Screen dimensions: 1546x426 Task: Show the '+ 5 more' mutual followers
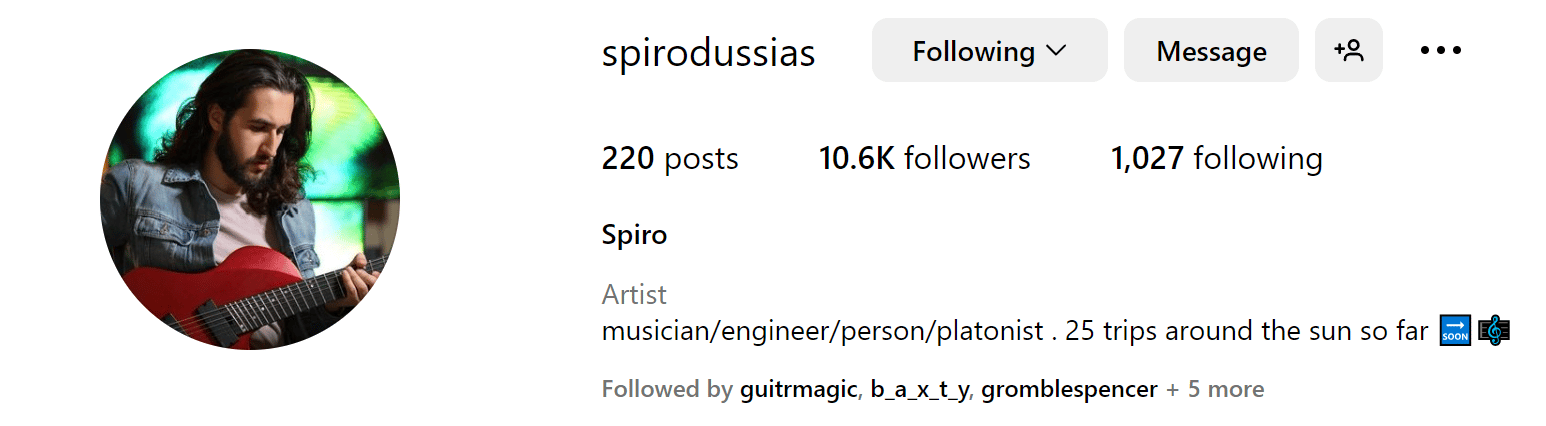click(1215, 390)
